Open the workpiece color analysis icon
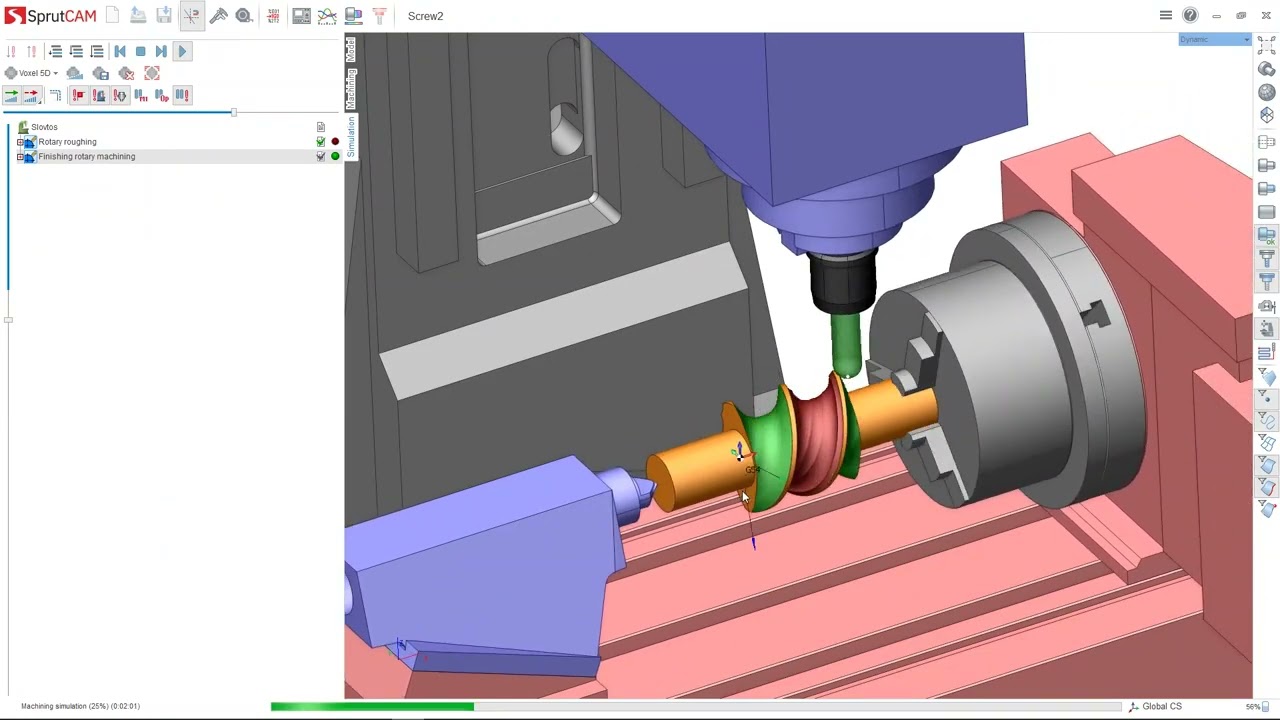 [x=353, y=16]
